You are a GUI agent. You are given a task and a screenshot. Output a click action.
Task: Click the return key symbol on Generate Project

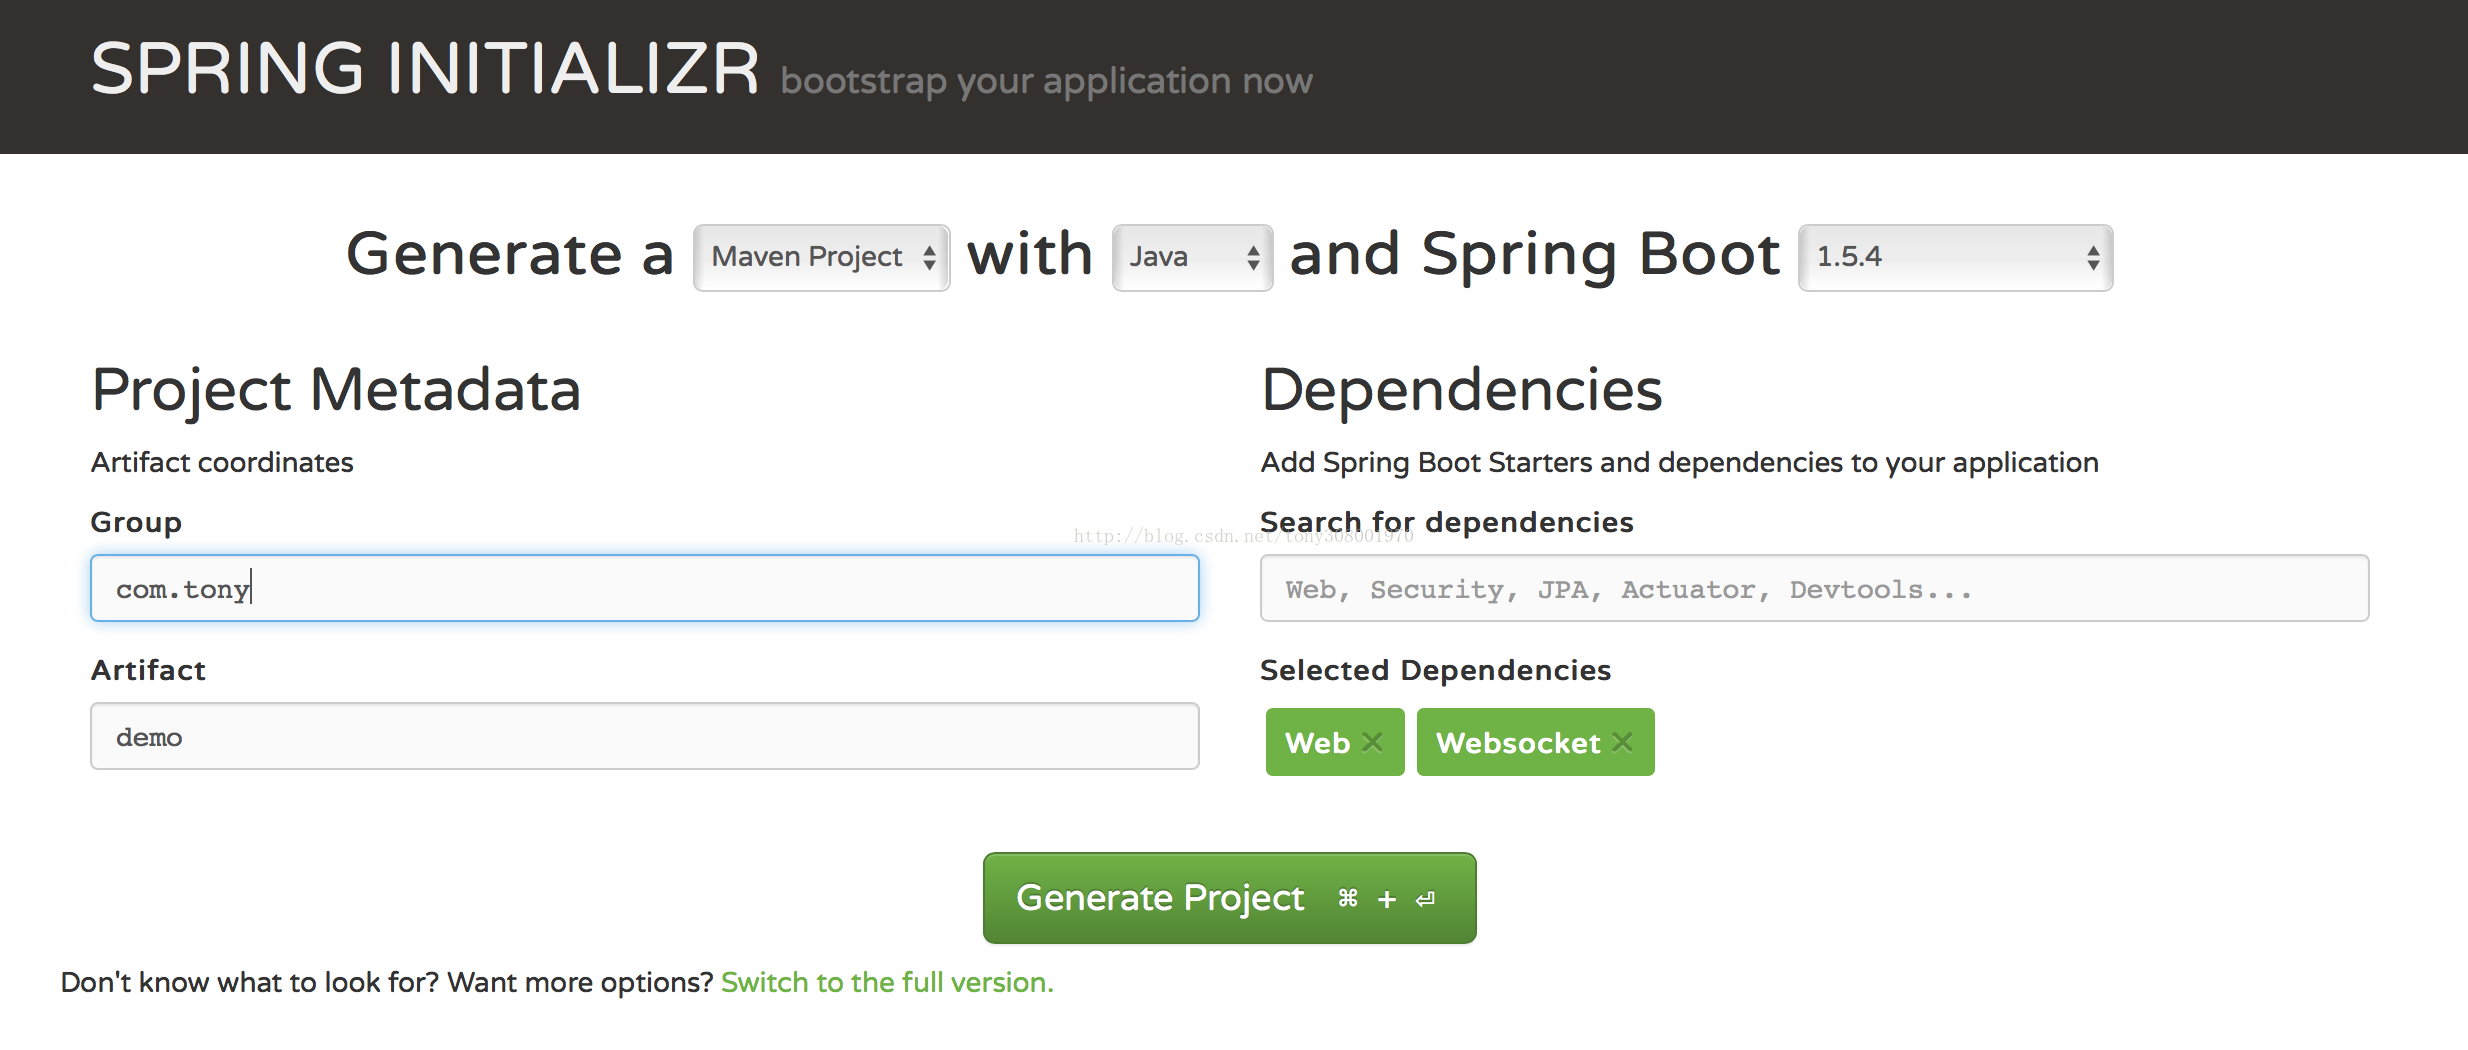tap(1426, 899)
